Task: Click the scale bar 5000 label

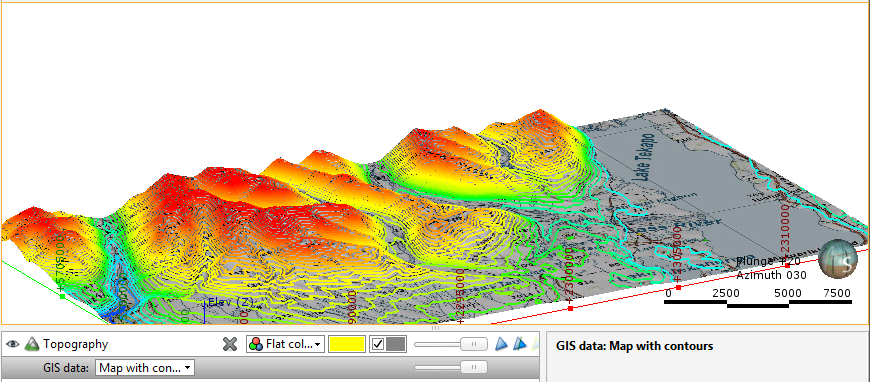Action: pos(788,293)
